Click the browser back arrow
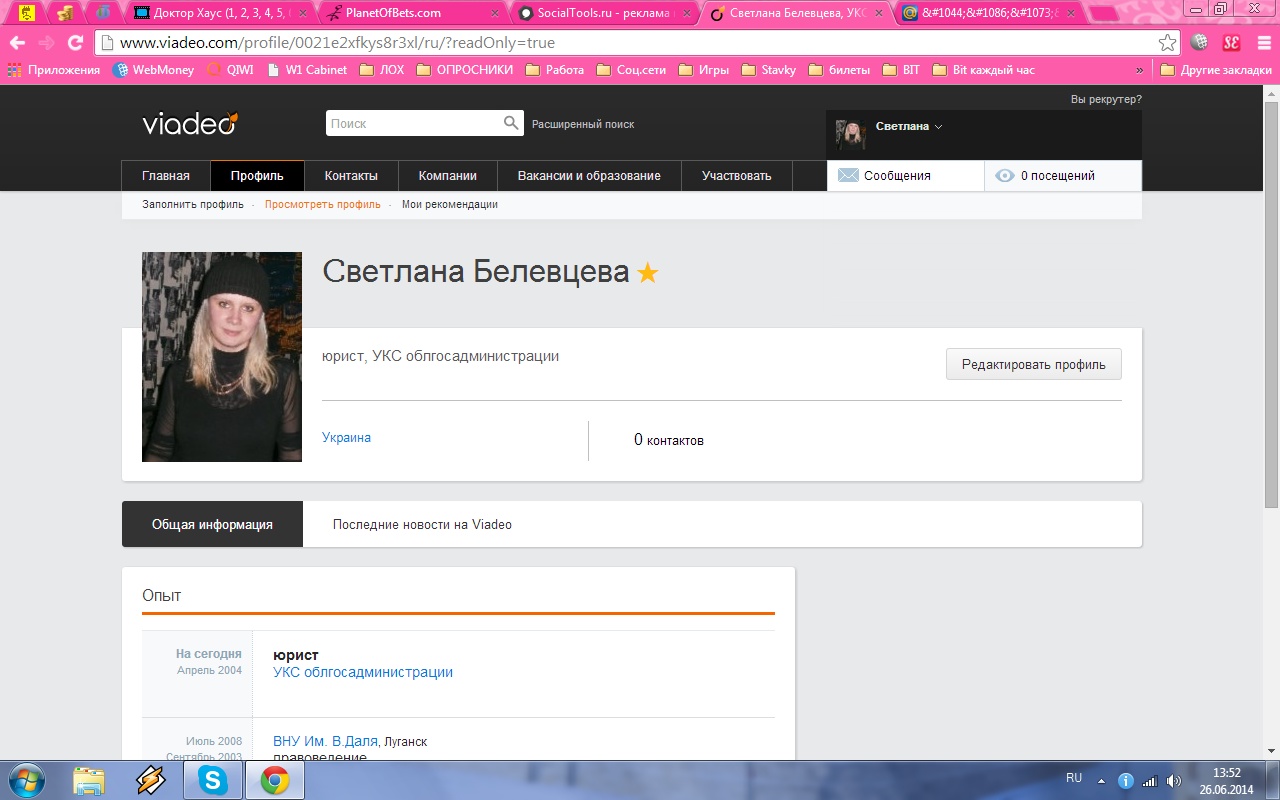1280x800 pixels. (17, 43)
